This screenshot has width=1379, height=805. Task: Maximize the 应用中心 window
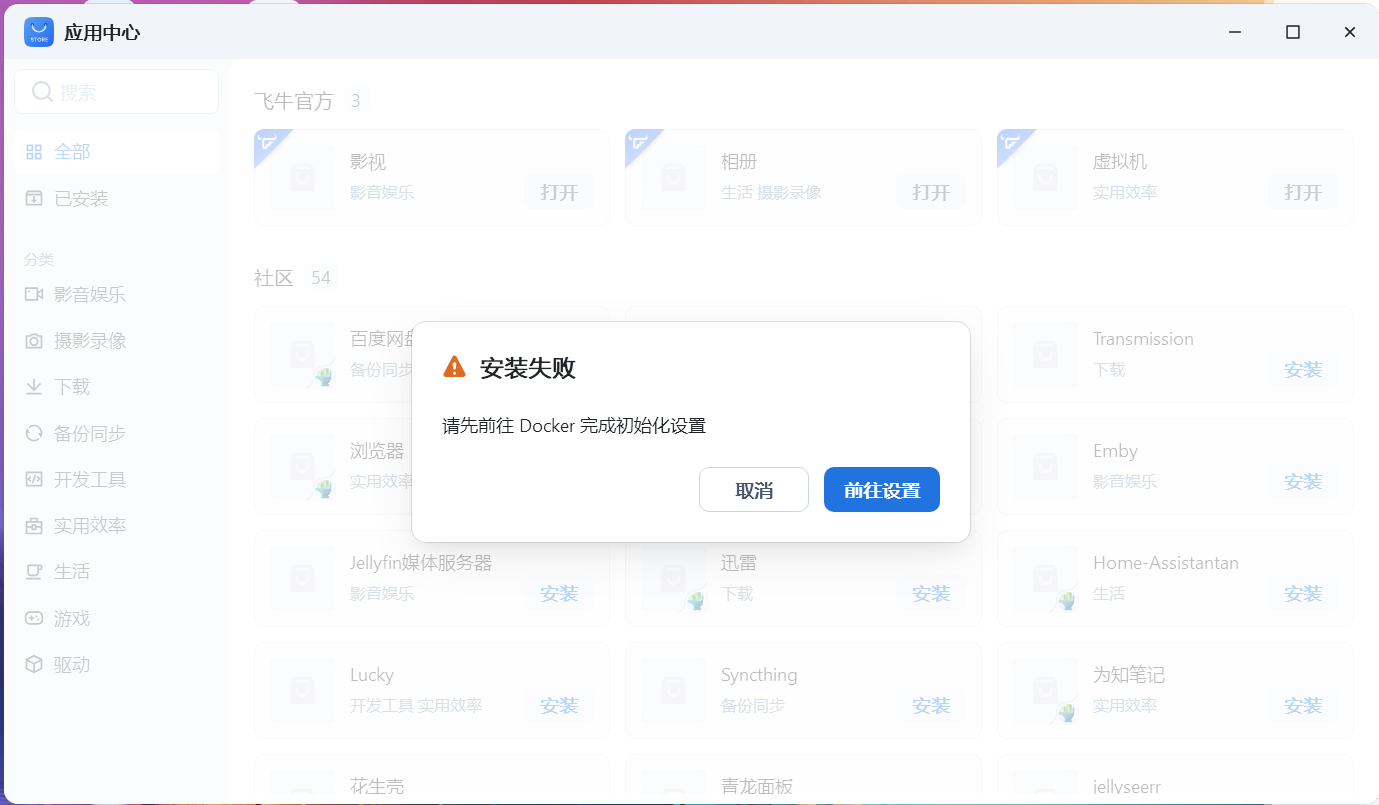click(1293, 32)
